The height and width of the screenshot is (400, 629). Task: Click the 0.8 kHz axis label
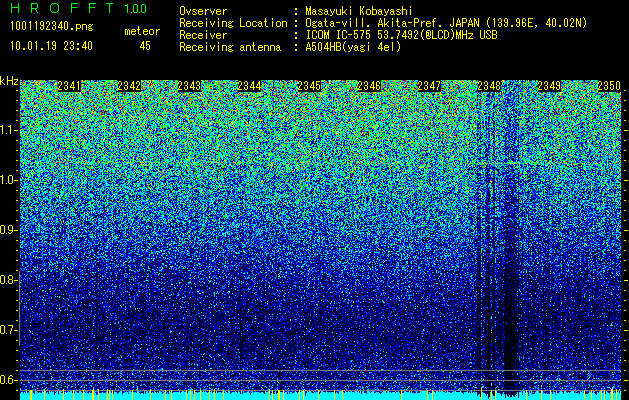[x=9, y=280]
